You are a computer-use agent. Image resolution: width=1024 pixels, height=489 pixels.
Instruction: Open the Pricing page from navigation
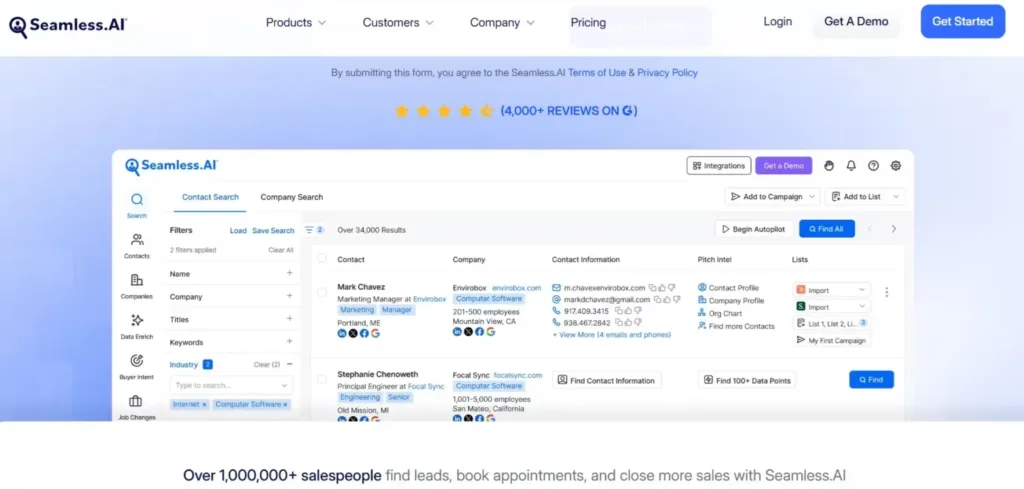588,22
